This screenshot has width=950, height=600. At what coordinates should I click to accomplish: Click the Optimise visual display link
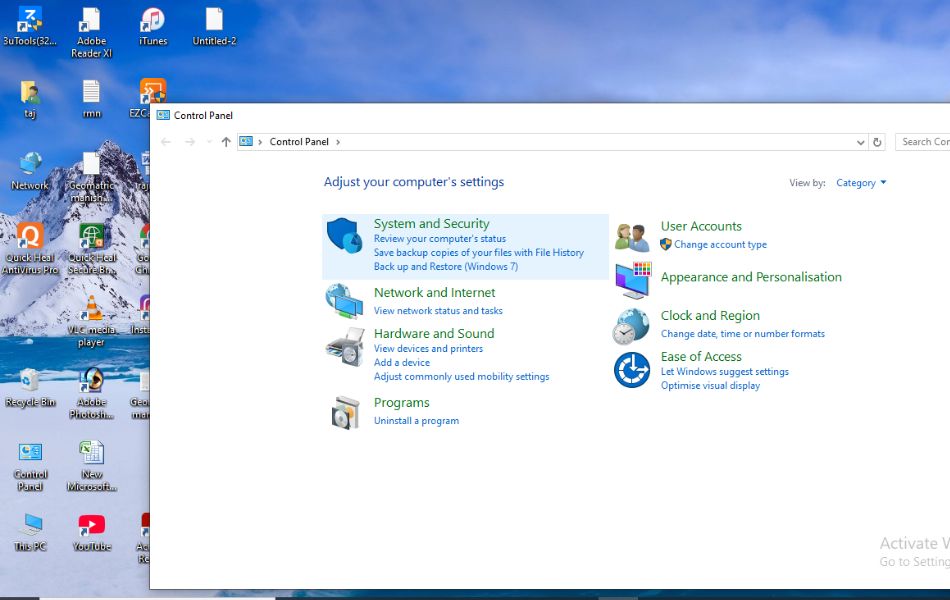pos(710,386)
